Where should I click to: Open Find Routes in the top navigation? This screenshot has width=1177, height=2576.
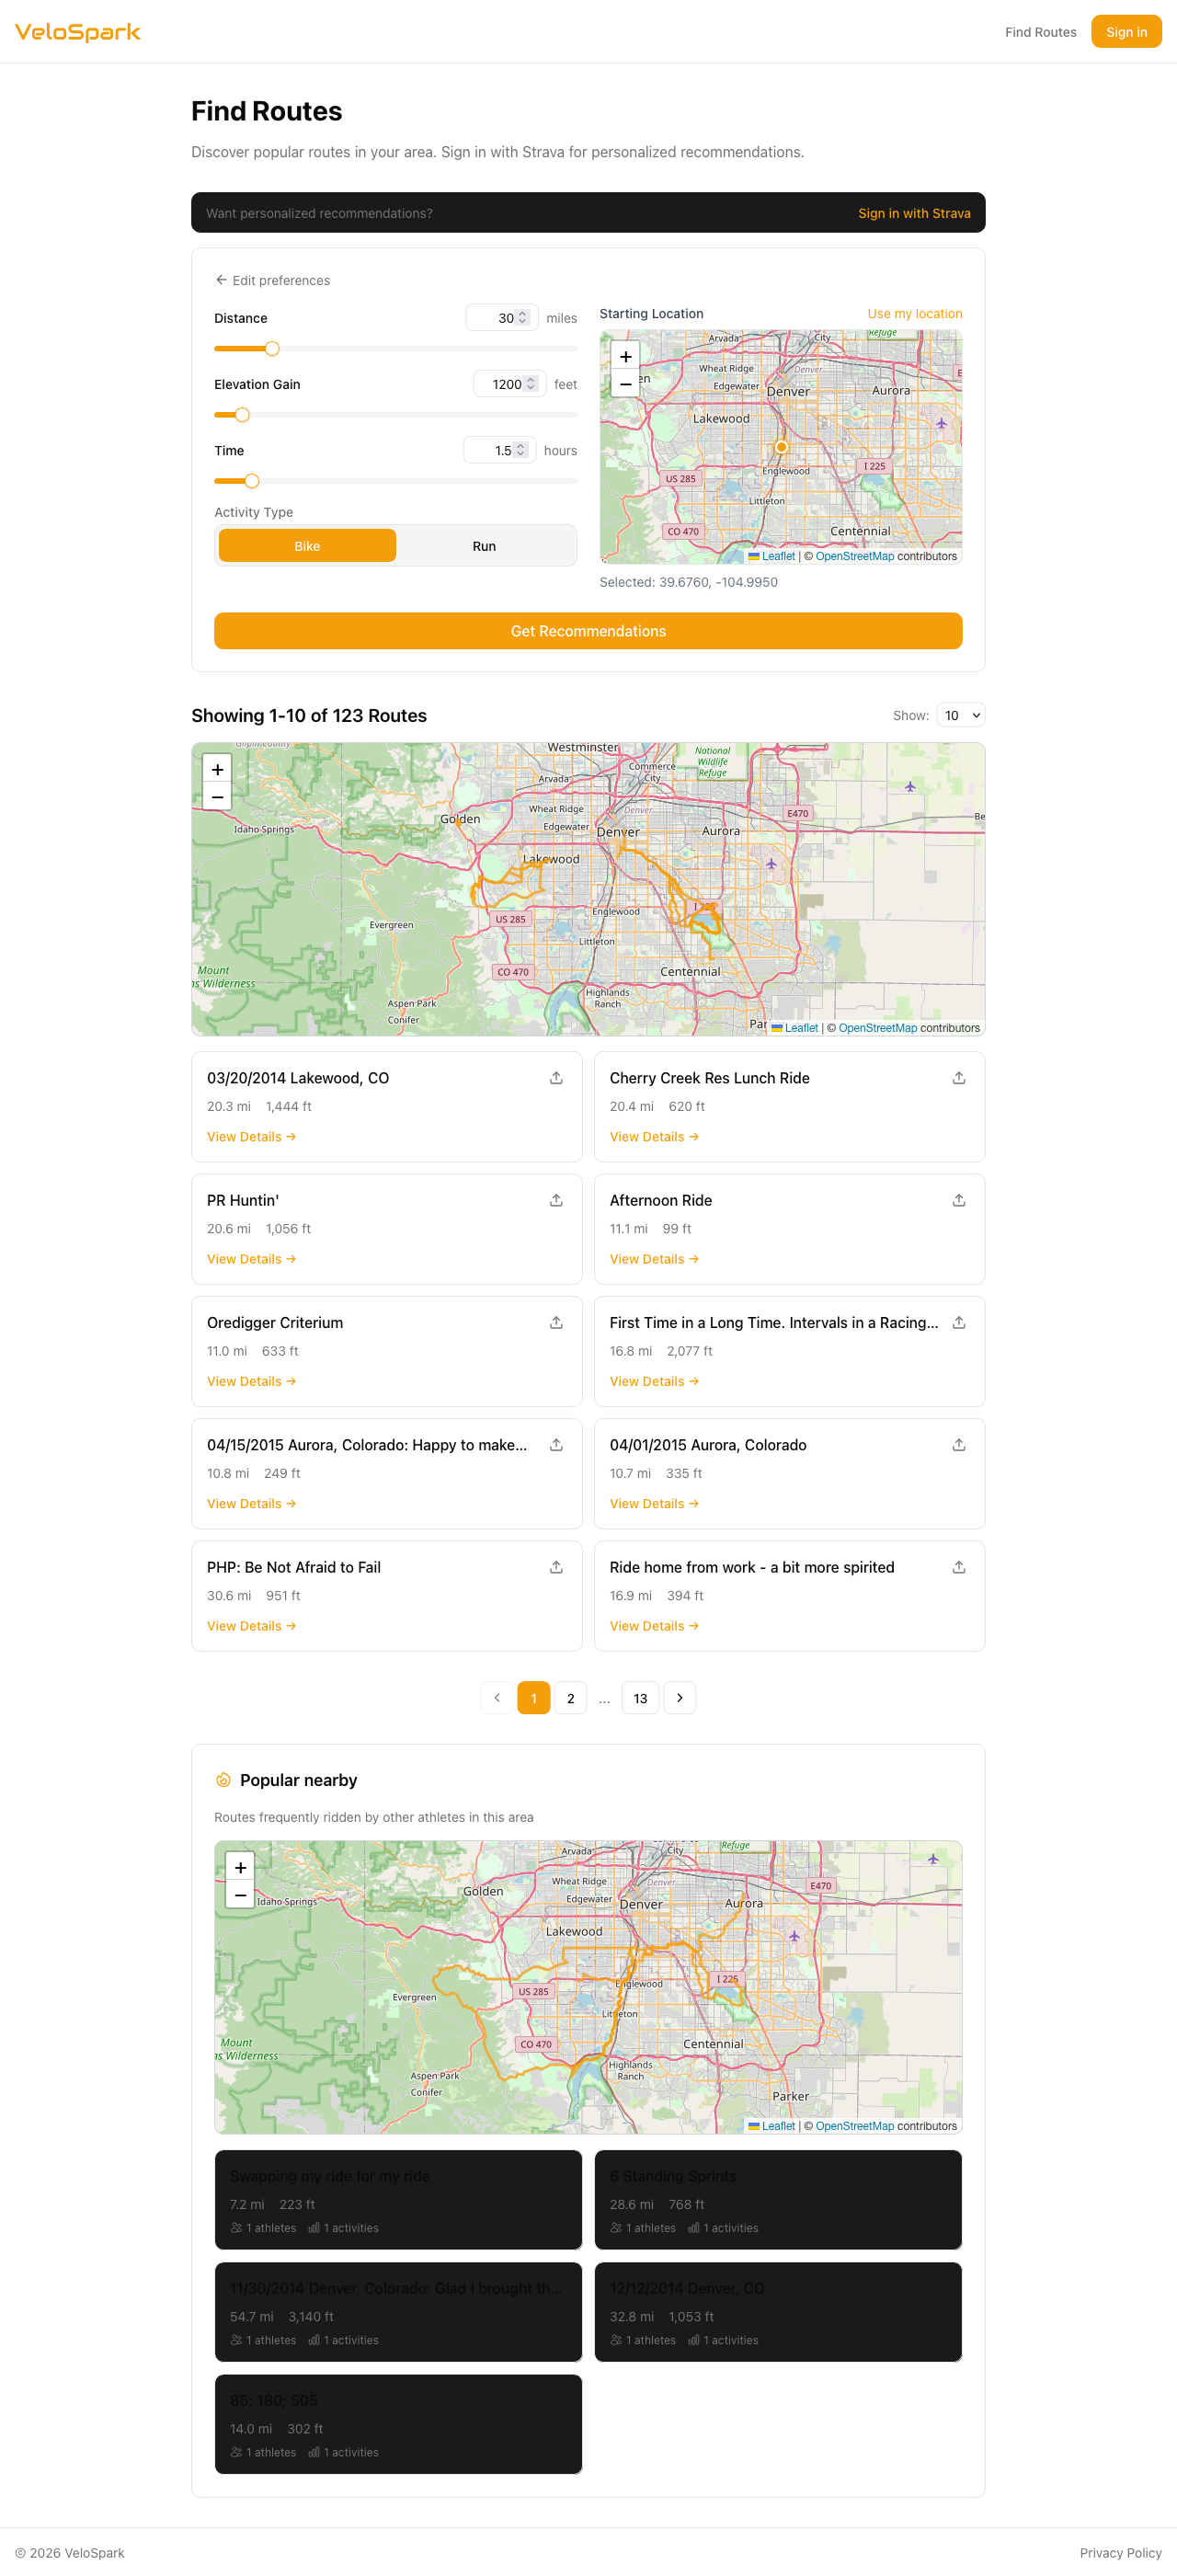(1040, 32)
